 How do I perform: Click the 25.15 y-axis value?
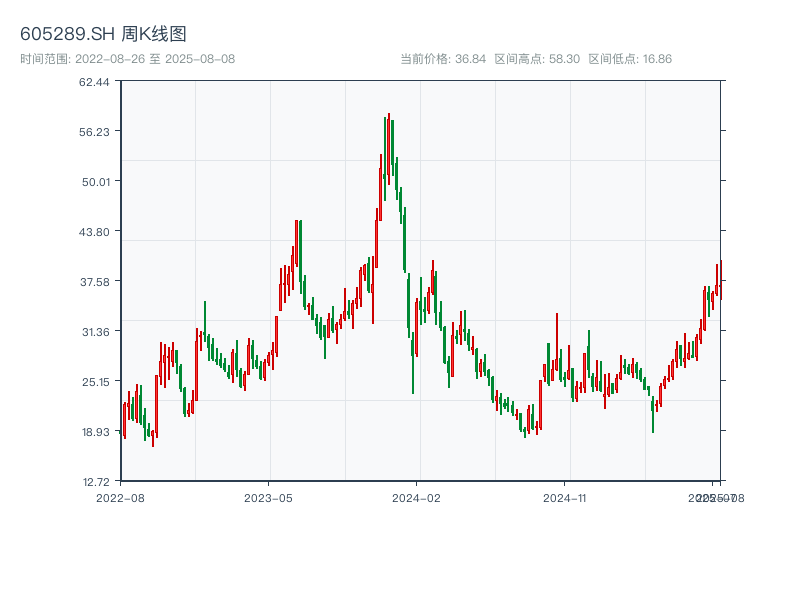click(94, 382)
